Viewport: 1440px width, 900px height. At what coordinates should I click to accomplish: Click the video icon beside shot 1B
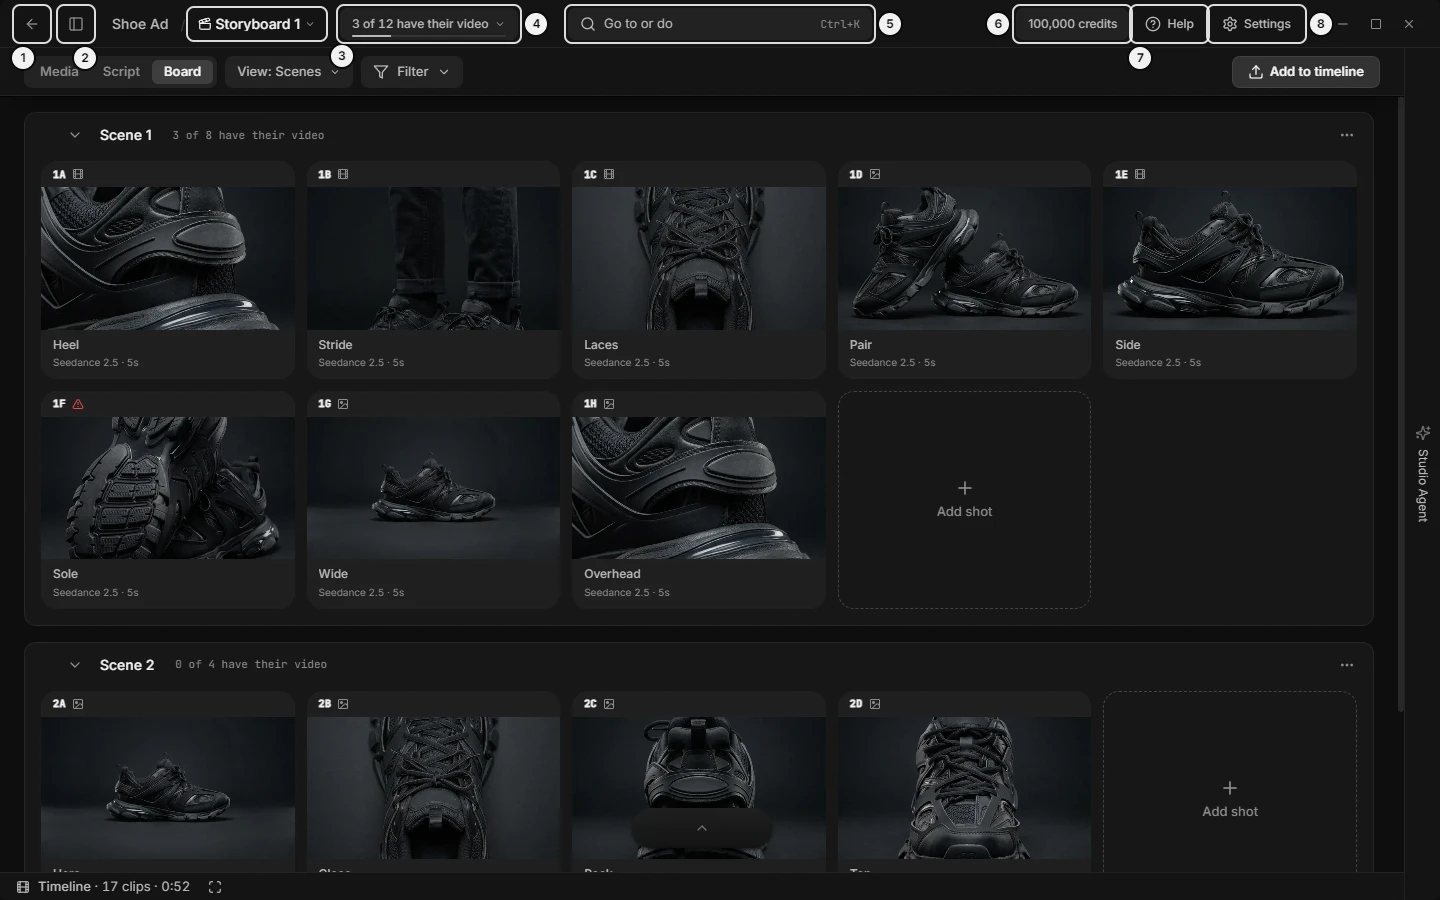click(x=343, y=174)
